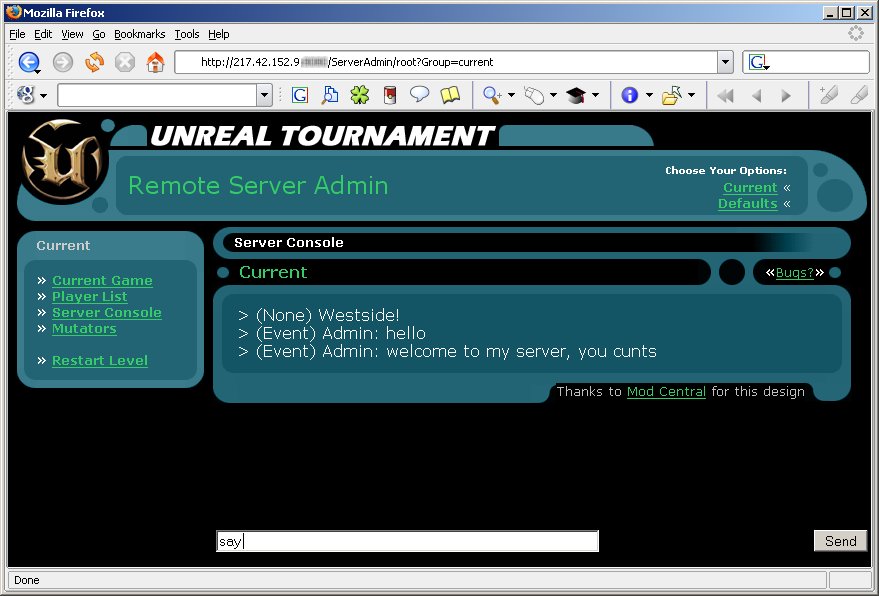Image resolution: width=879 pixels, height=596 pixels.
Task: Click the graduation cap toolbar icon
Action: tap(575, 95)
